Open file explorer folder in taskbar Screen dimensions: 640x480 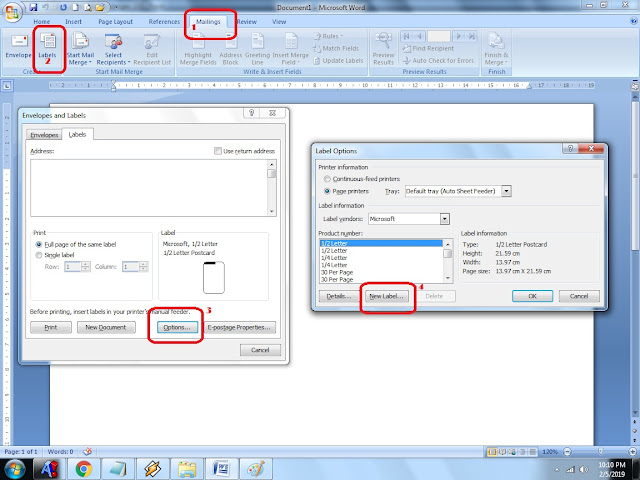click(x=187, y=469)
